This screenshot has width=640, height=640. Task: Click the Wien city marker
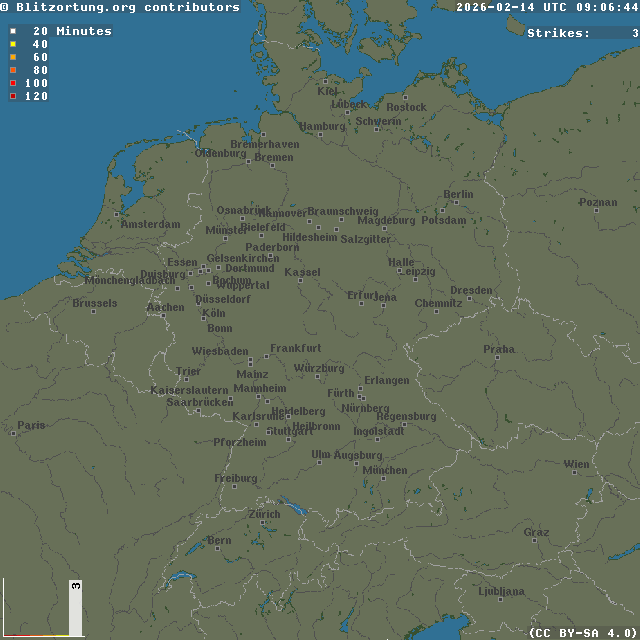click(576, 472)
